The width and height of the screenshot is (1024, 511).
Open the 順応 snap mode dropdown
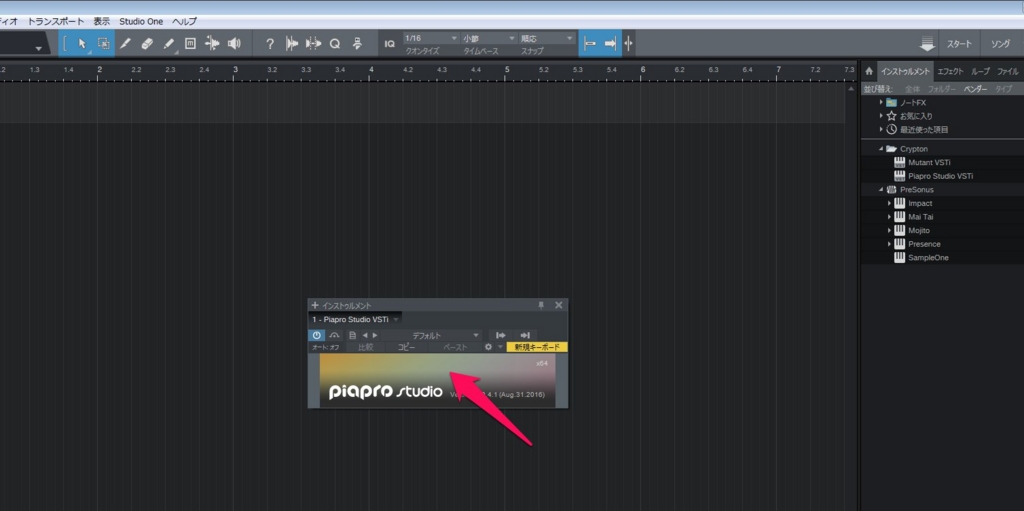547,39
